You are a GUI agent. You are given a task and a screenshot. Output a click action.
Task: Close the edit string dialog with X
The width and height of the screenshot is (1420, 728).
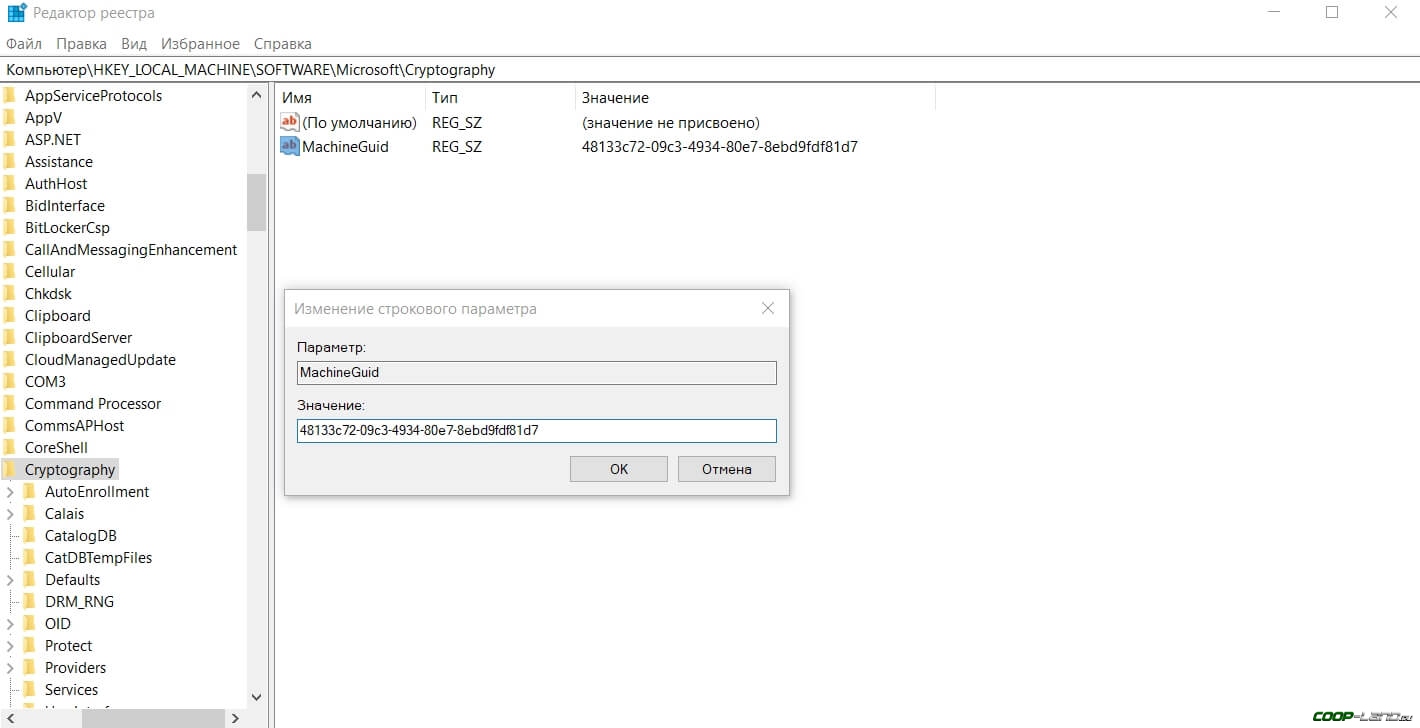pos(768,309)
